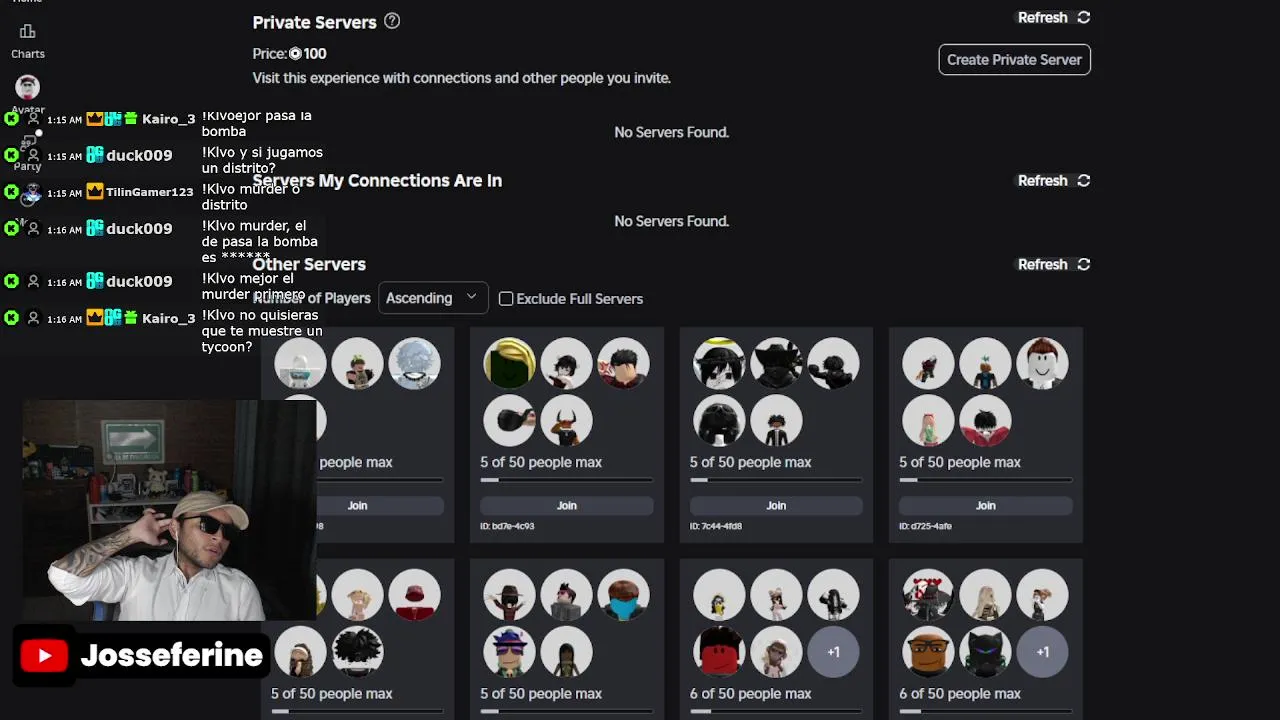The width and height of the screenshot is (1280, 720).
Task: Join the server with ID d725-4afe
Action: coord(986,506)
